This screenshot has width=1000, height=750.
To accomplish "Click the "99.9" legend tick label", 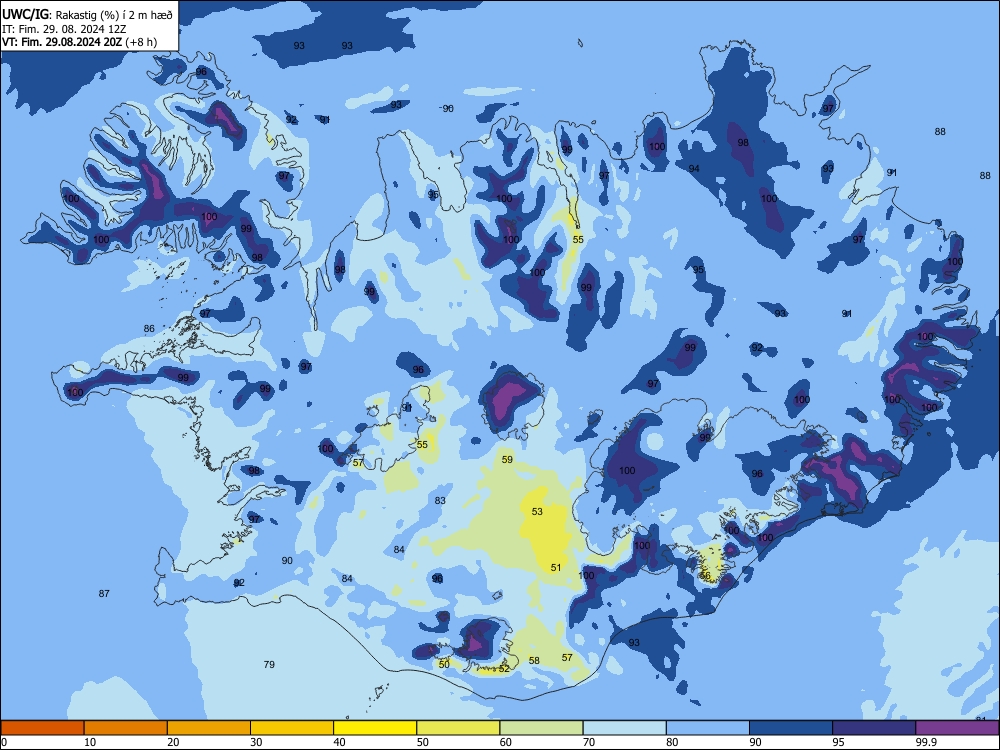I will [x=925, y=742].
